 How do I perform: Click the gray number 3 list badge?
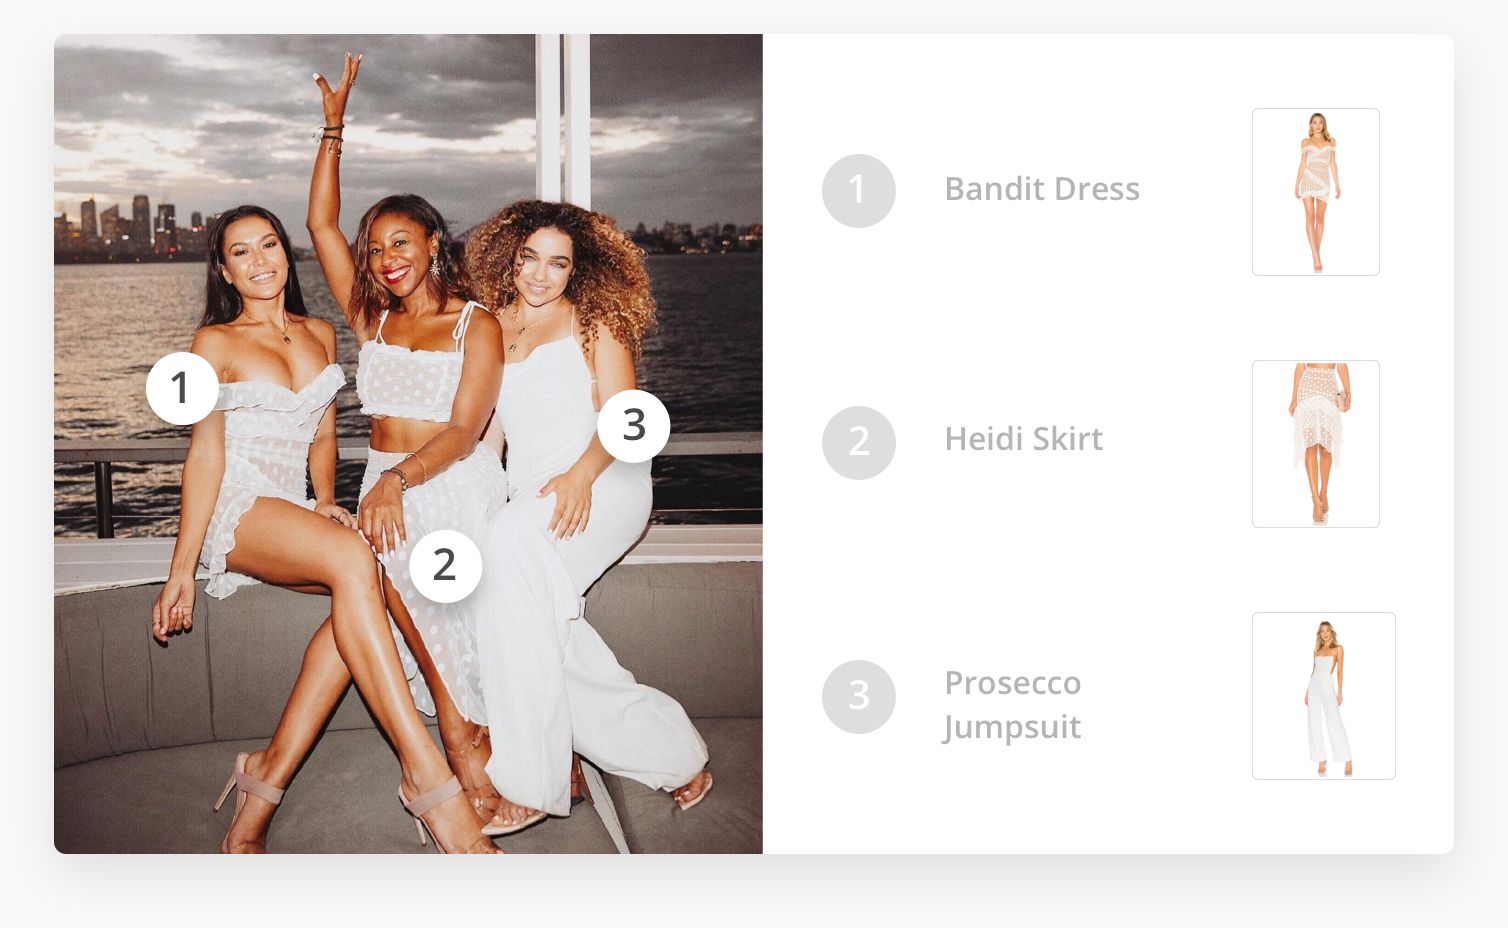(858, 696)
